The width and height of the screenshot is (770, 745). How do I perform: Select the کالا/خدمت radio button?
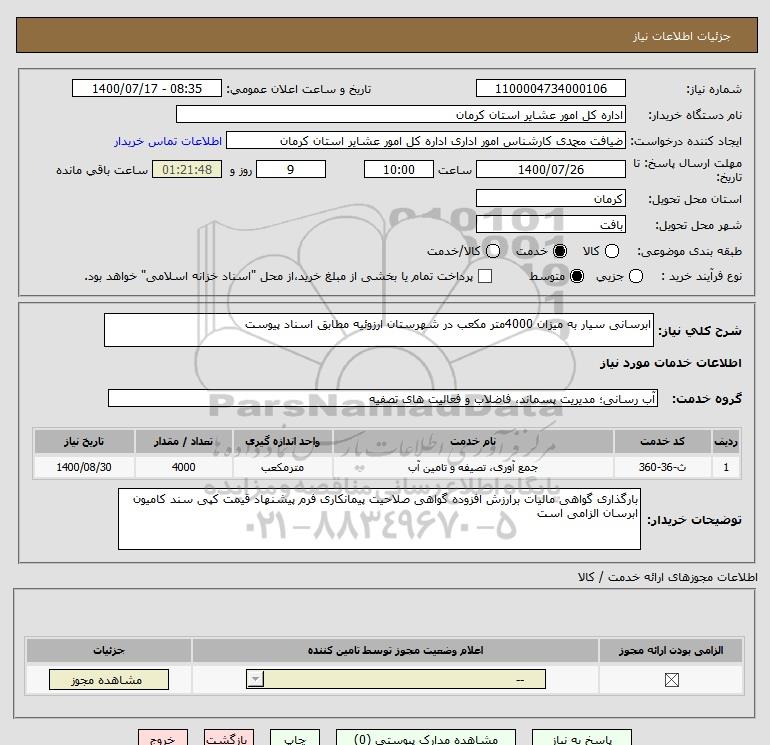coord(493,251)
